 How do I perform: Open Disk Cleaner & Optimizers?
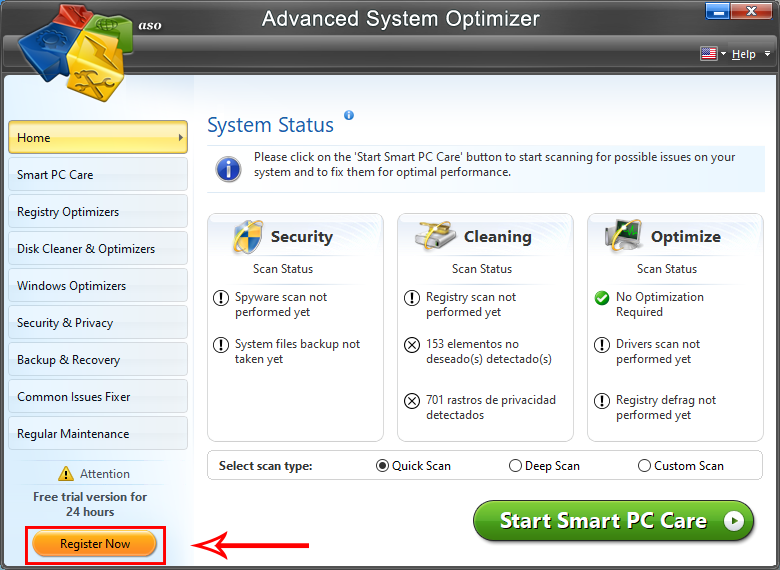[98, 248]
